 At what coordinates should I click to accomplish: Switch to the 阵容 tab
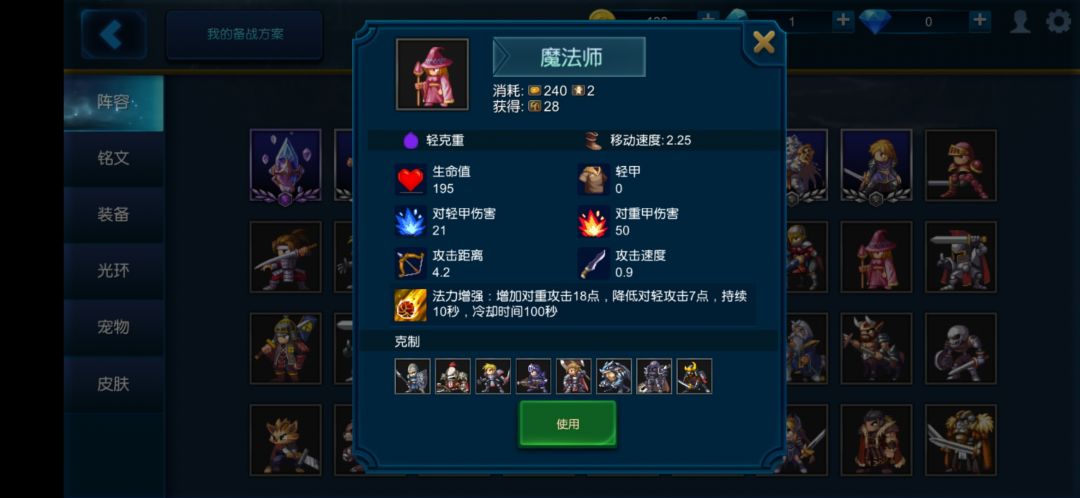click(x=114, y=103)
